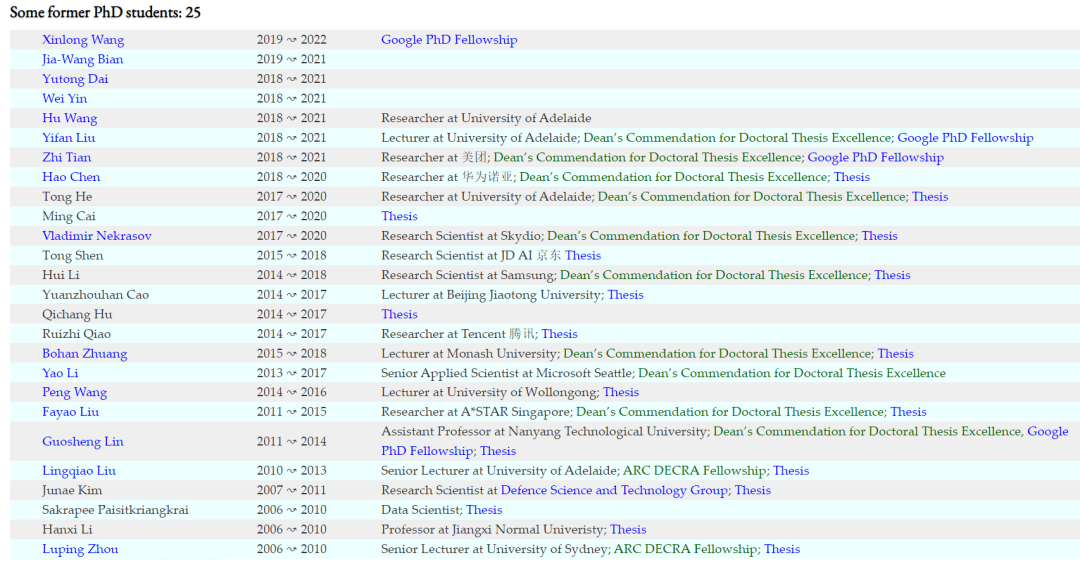Open Qichang Hu's Thesis link
This screenshot has width=1080, height=567.
point(399,315)
